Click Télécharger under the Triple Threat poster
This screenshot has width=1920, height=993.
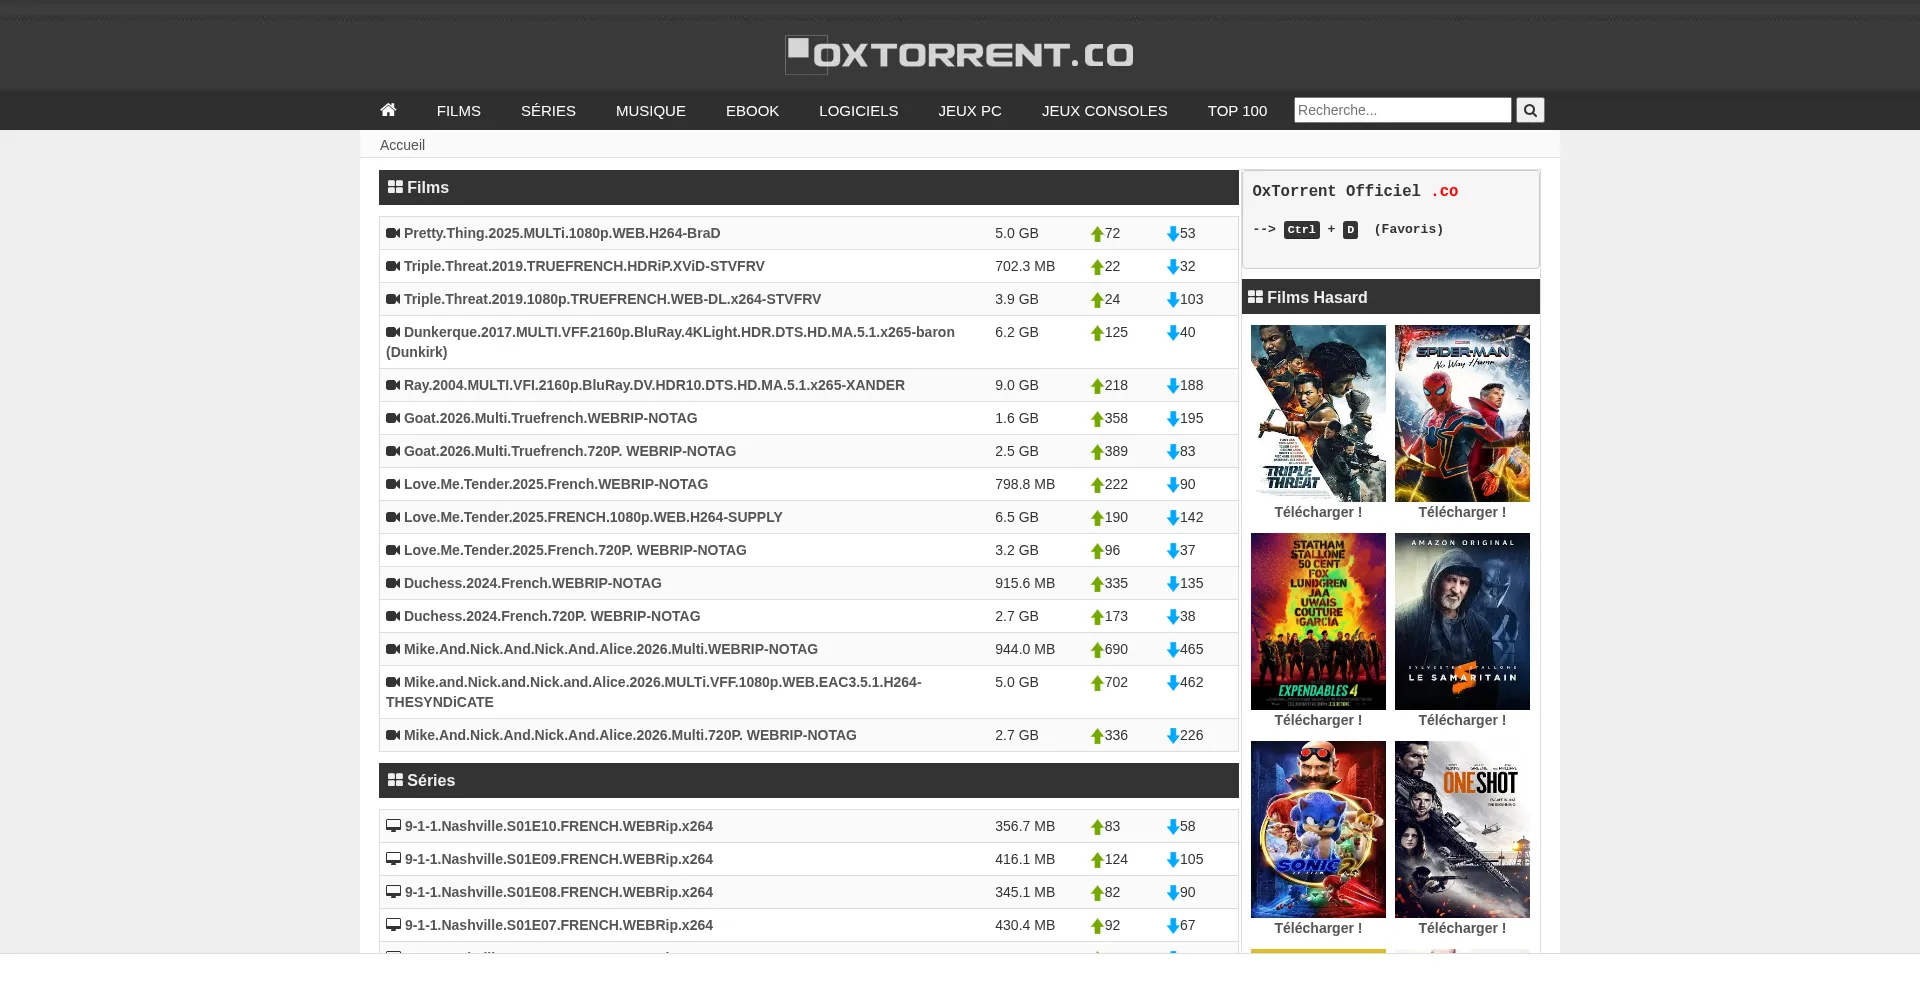tap(1318, 512)
